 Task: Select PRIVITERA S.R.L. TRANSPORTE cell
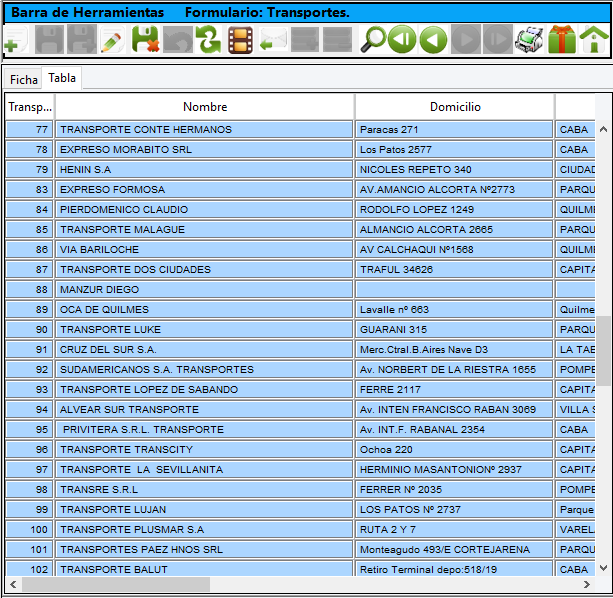204,429
